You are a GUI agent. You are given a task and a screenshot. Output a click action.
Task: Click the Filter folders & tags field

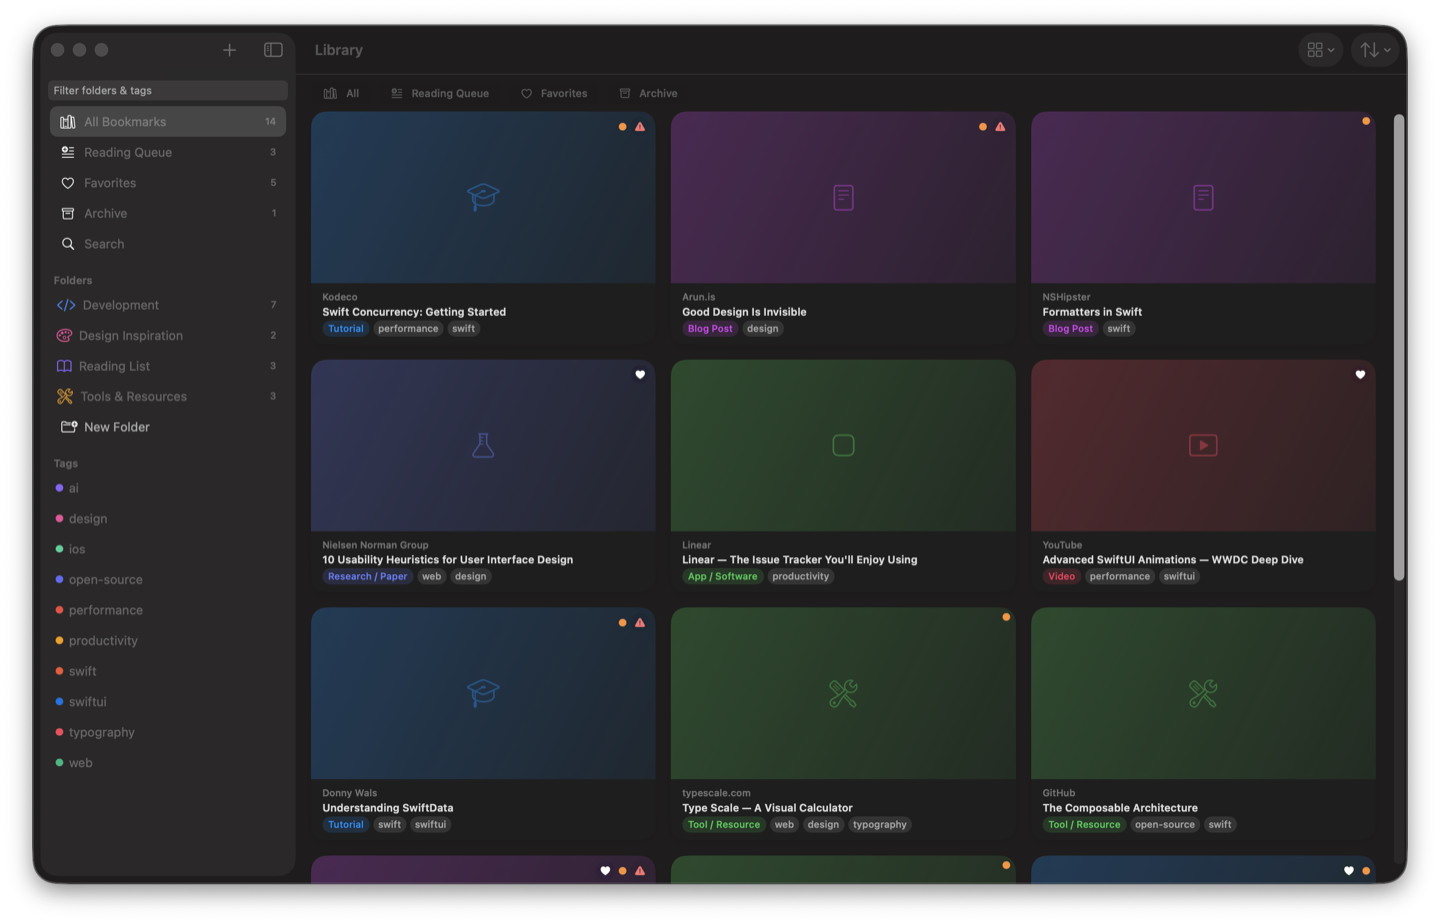pyautogui.click(x=168, y=90)
